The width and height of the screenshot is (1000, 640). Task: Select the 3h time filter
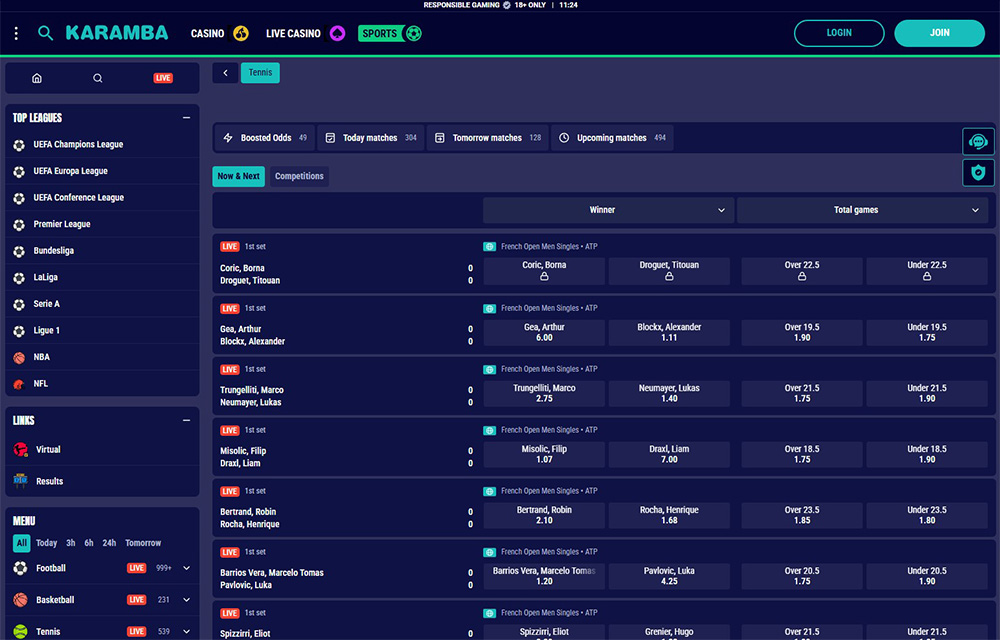coord(71,543)
